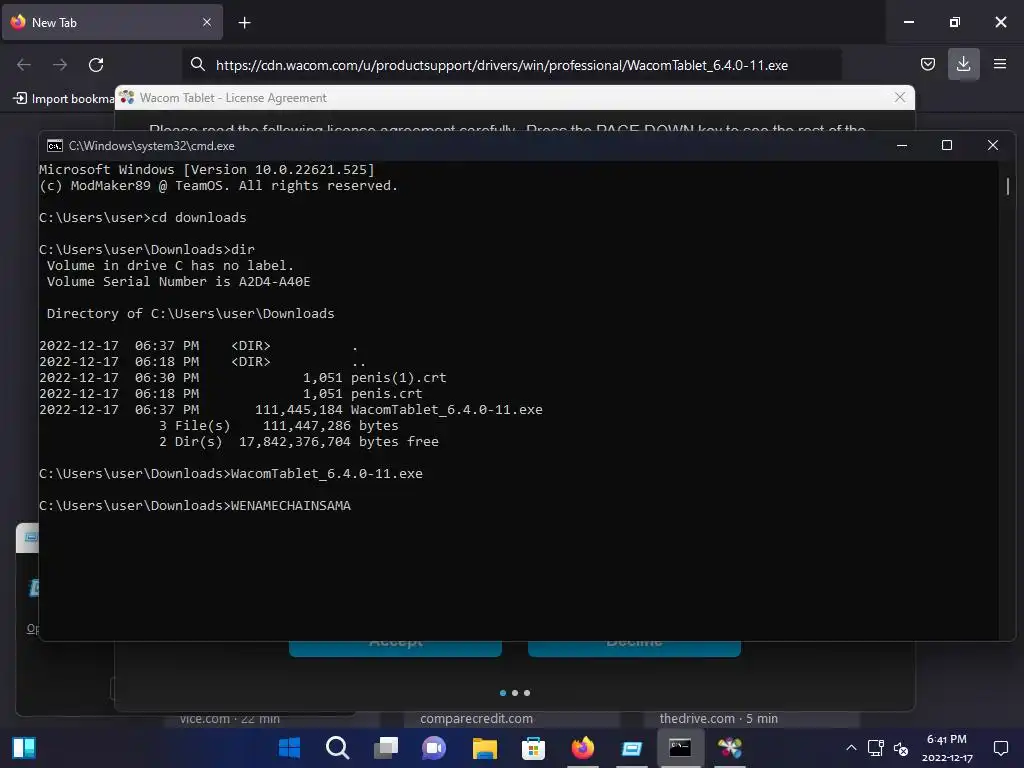Switch to Wacom installer taskbar icon
Screen dimensions: 1024x768
pos(729,748)
